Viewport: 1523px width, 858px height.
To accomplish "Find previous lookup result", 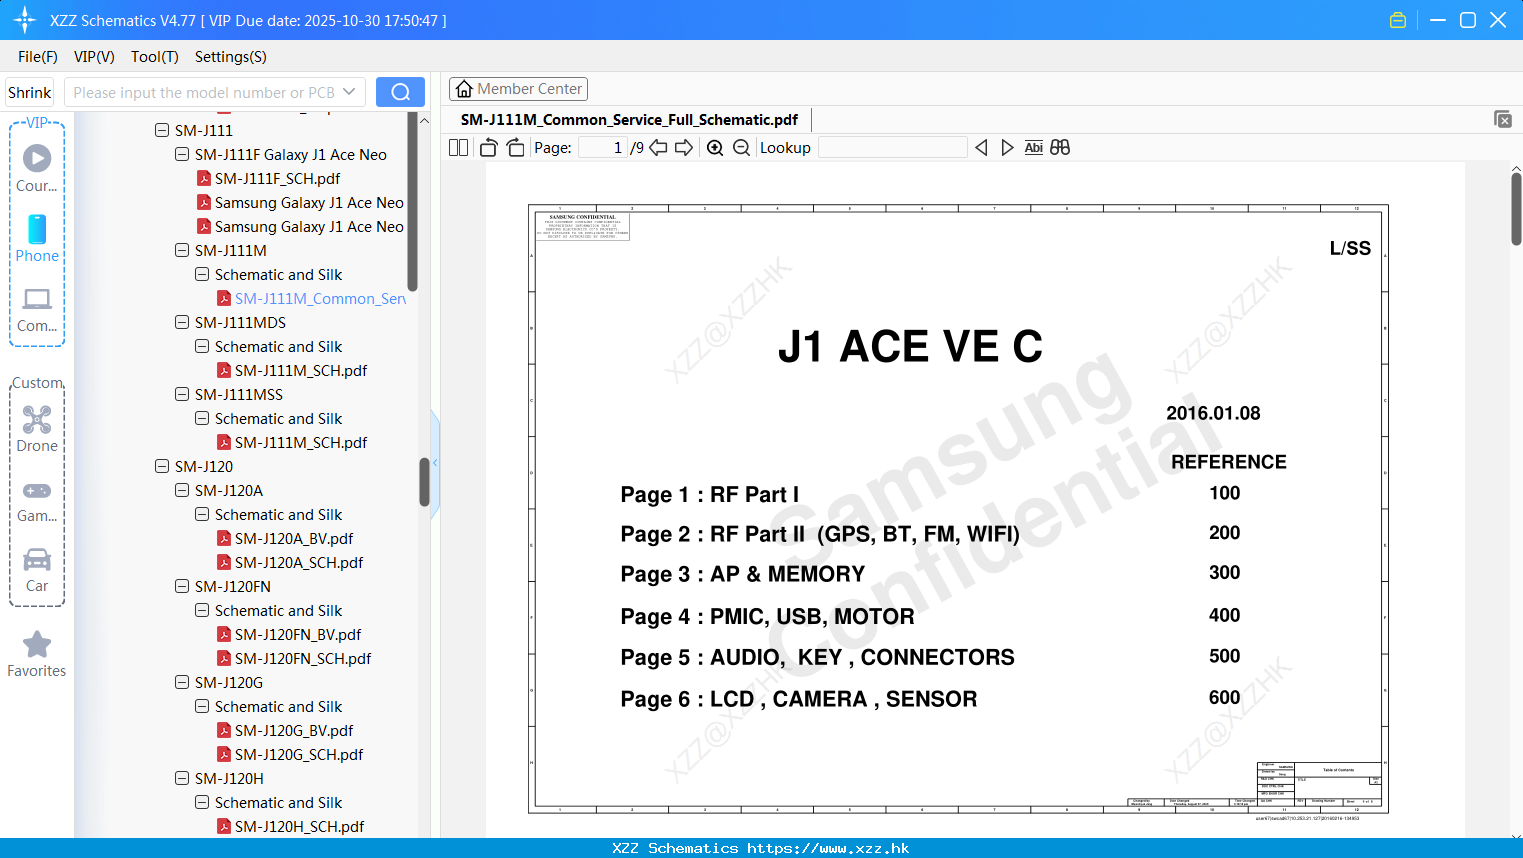I will (x=981, y=147).
